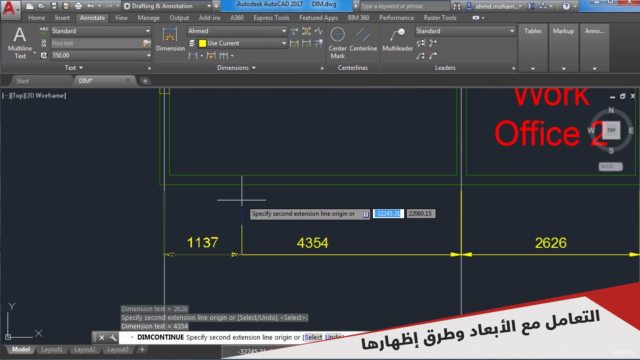
Task: Click the dimension layer override icon
Action: [x=192, y=43]
